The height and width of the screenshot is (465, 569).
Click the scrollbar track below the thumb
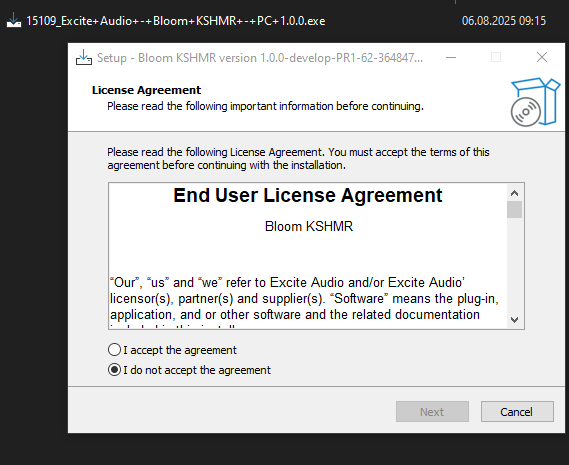click(x=514, y=265)
